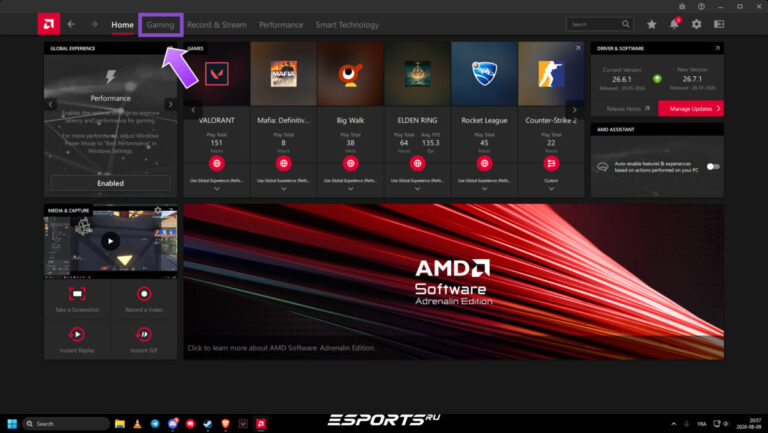Open the Counter-Strike 2 game tile icon
Screen dimensions: 768x433
point(551,74)
